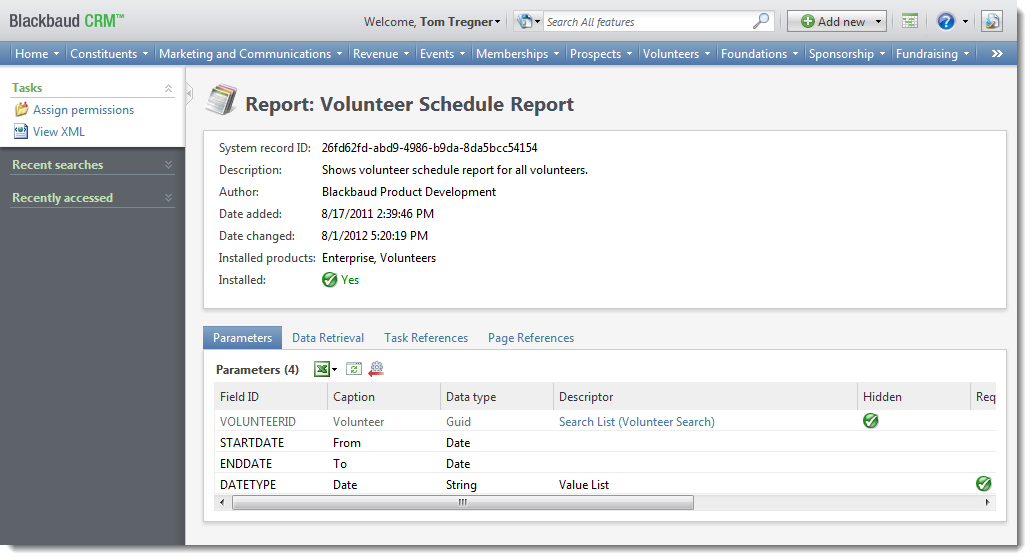Click the magnifying glass search icon

pyautogui.click(x=761, y=21)
